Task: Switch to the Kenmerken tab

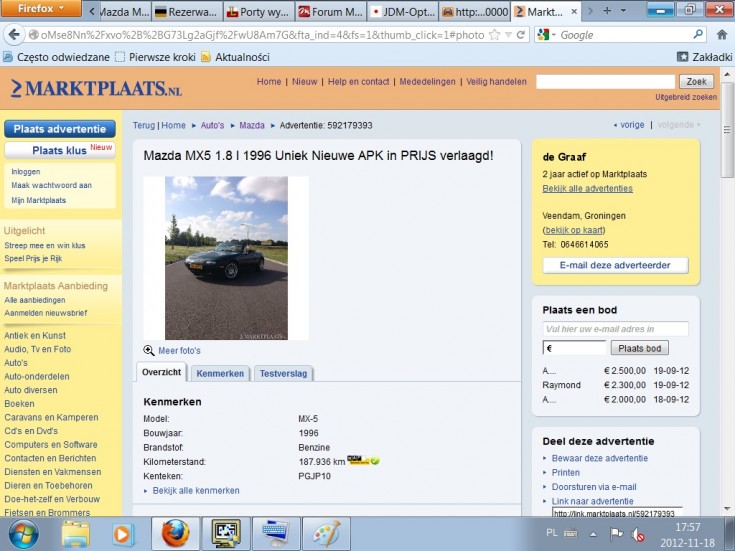Action: (x=220, y=374)
